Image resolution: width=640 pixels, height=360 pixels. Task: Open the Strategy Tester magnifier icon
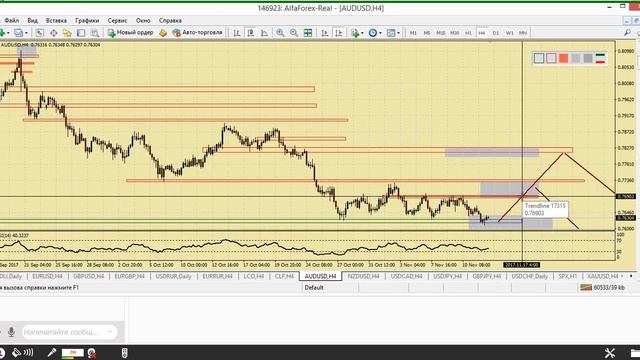tap(95, 33)
